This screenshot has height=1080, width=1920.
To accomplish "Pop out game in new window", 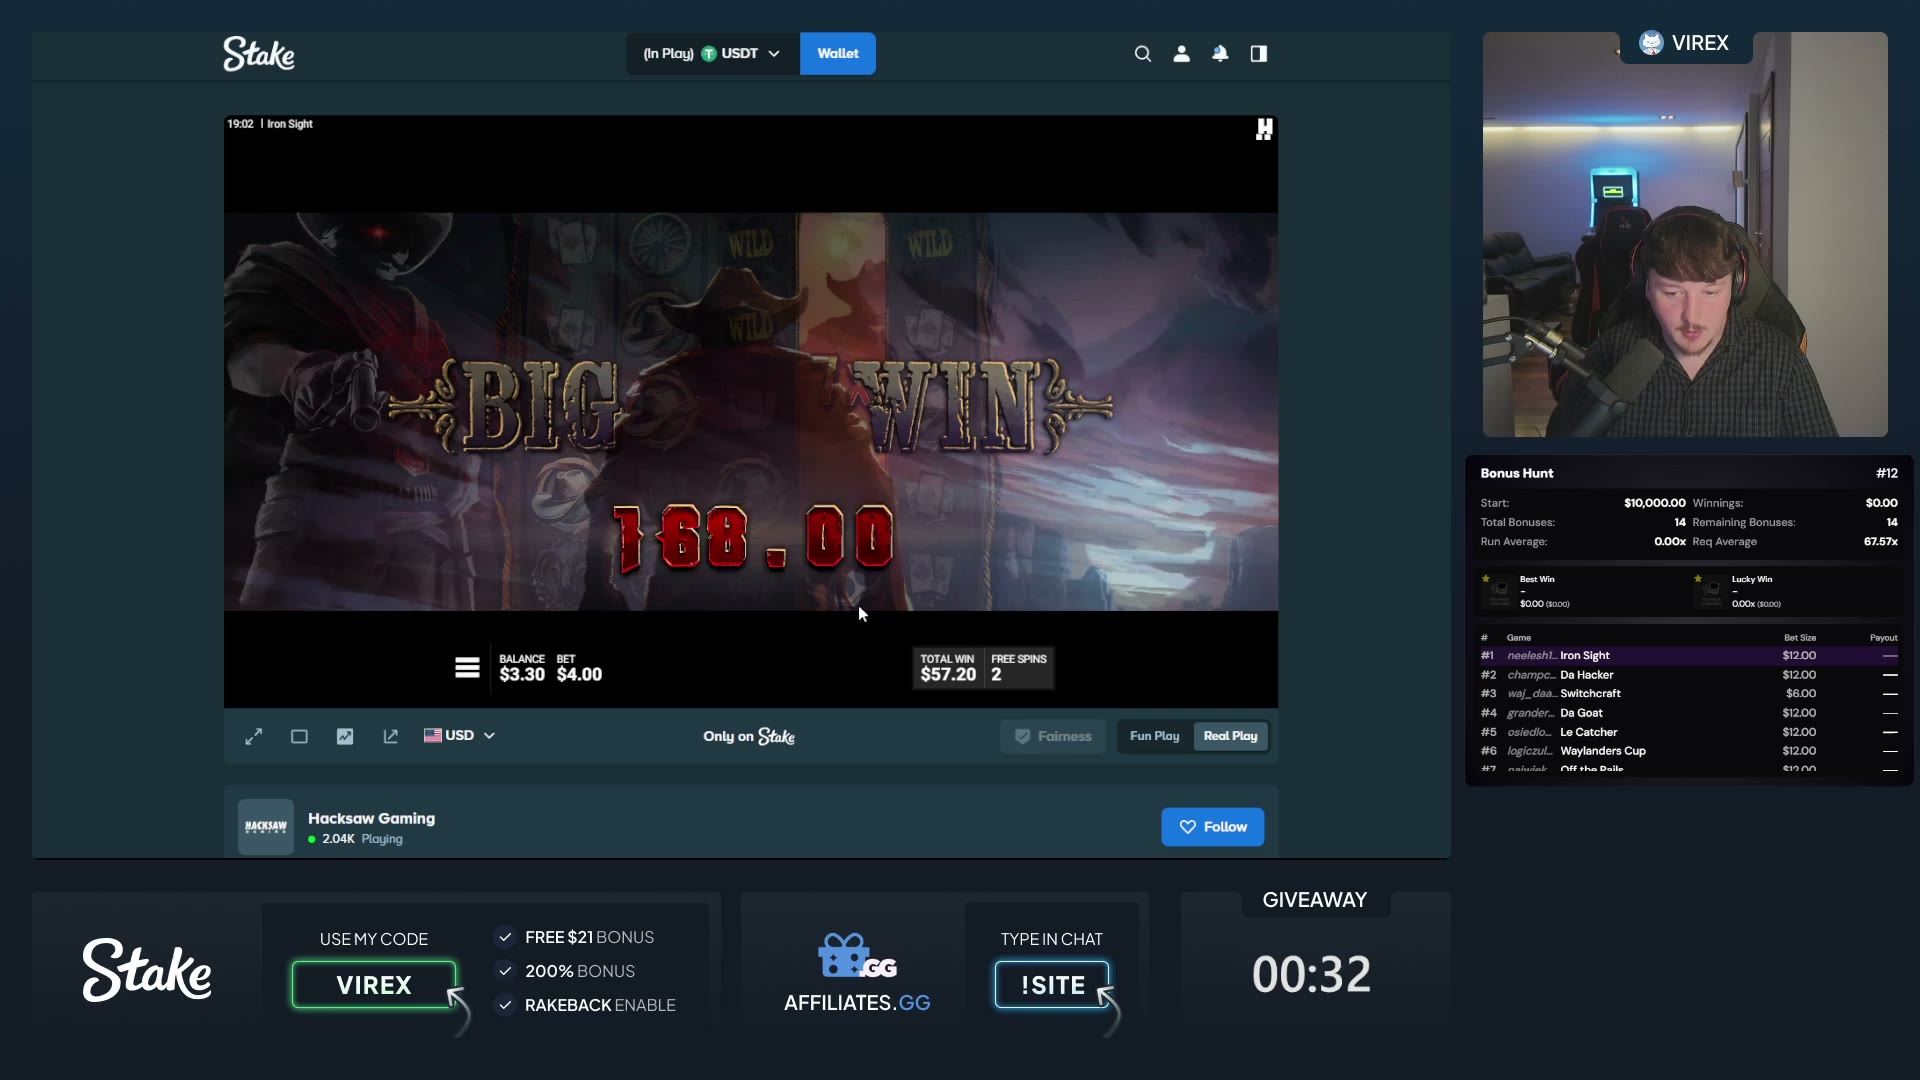I will pos(391,736).
